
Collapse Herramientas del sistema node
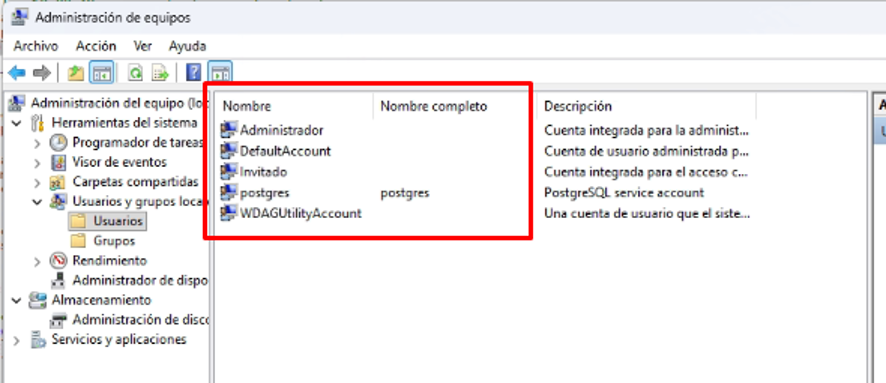pos(17,123)
